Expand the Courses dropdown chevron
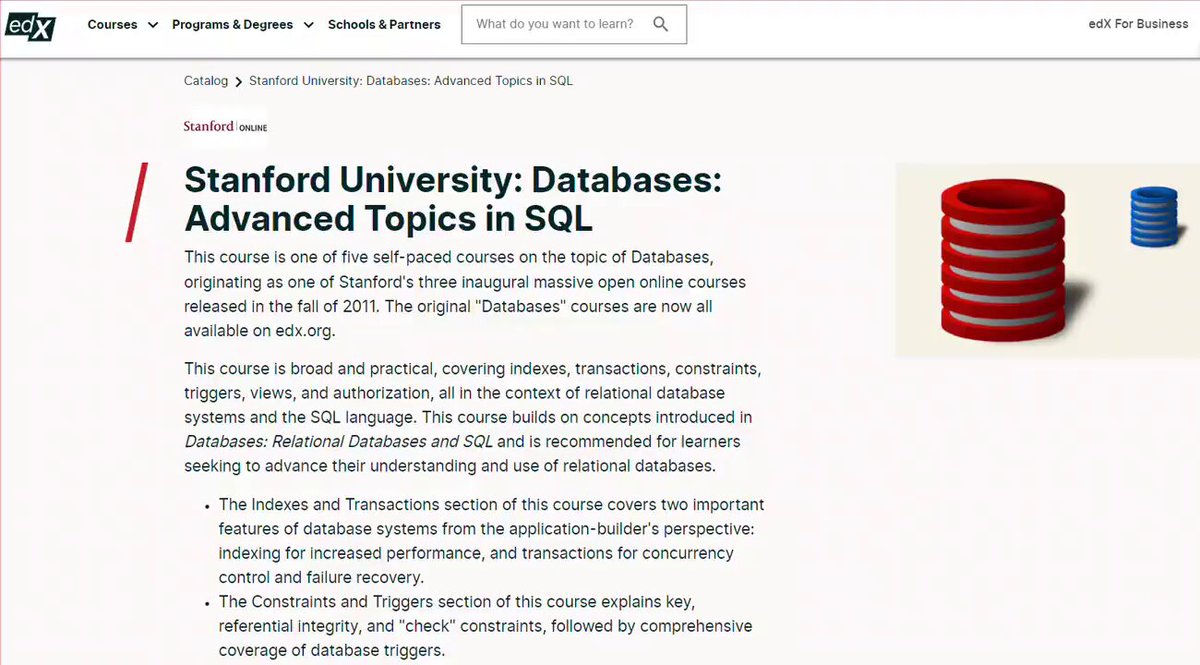This screenshot has width=1200, height=665. pos(153,25)
